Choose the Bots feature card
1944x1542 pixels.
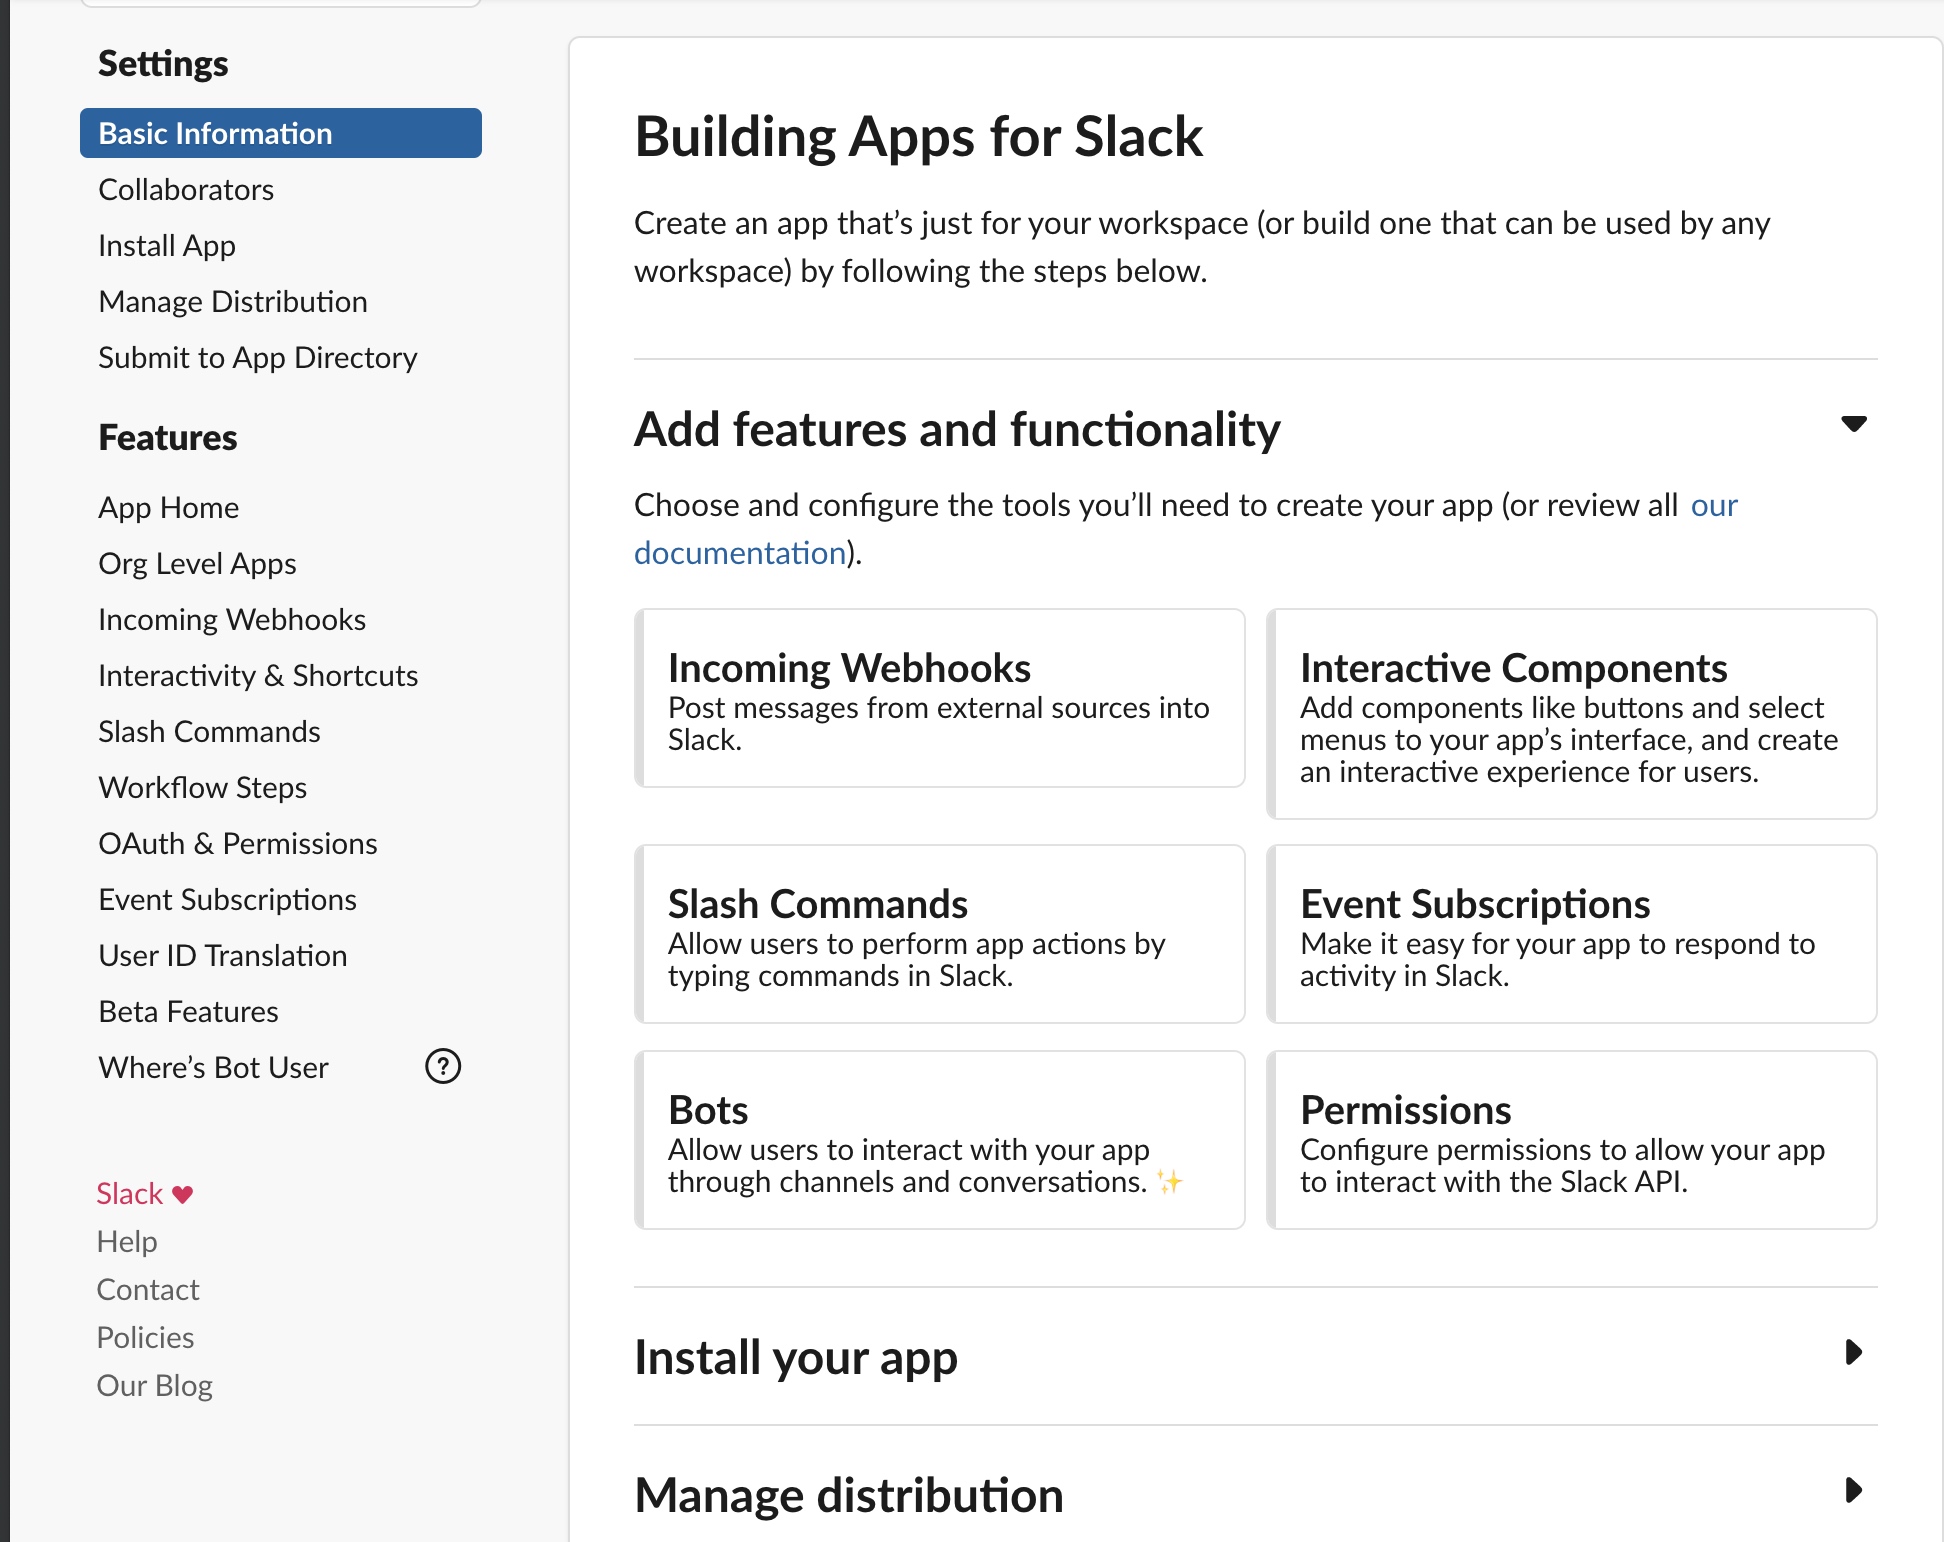[940, 1140]
